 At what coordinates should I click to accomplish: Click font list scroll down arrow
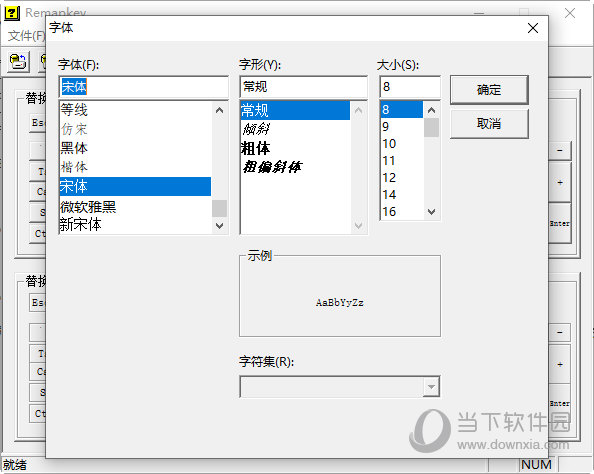coord(219,226)
